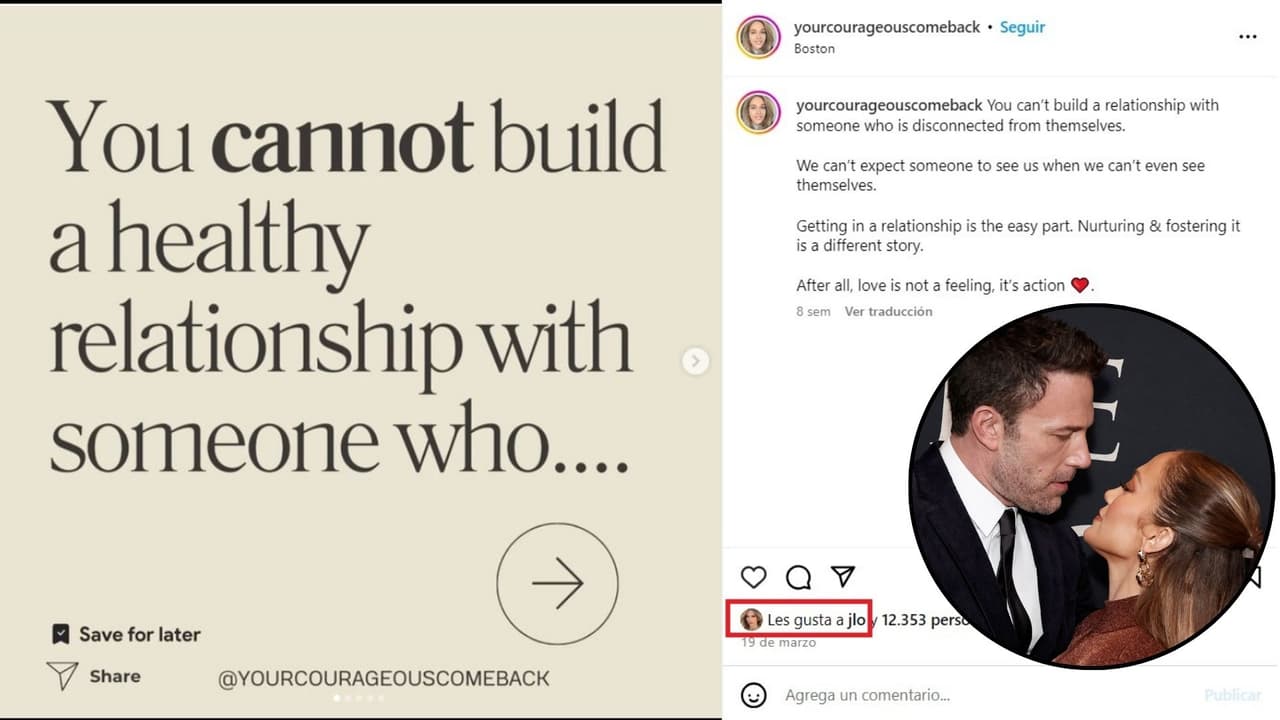
Task: Follow yourcourageouscomeback by clicking Seguir
Action: click(x=1022, y=27)
